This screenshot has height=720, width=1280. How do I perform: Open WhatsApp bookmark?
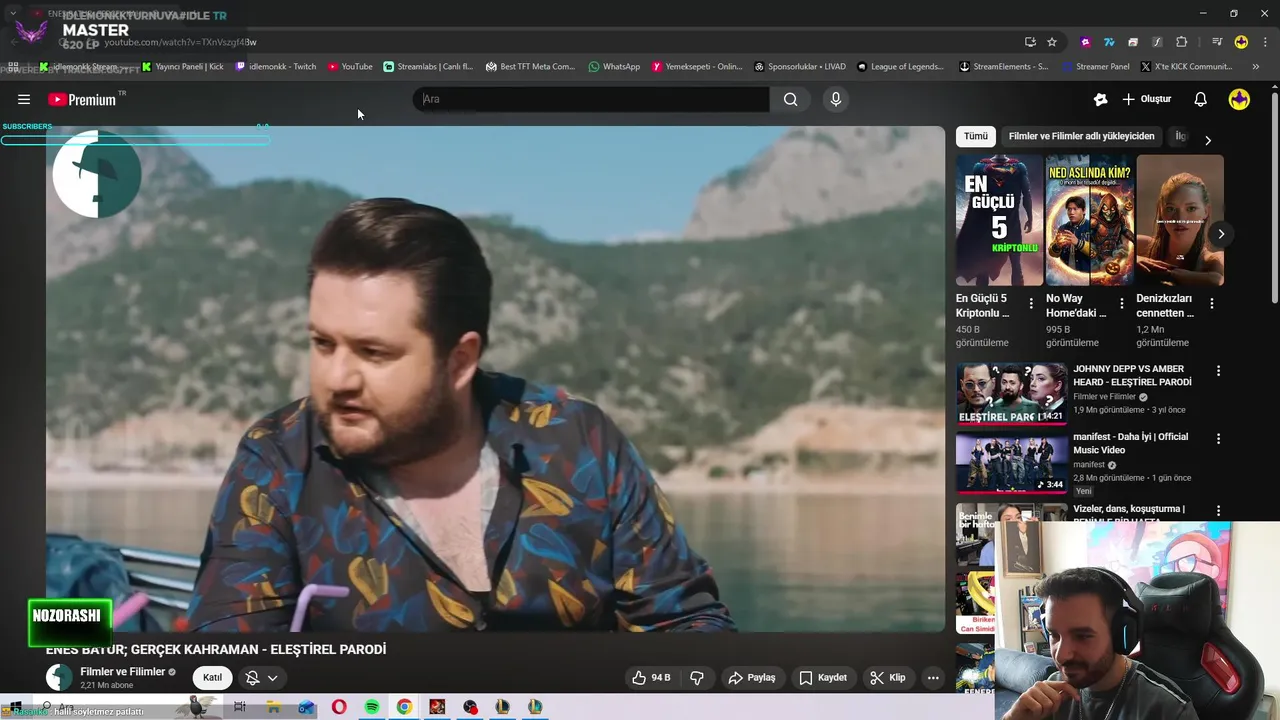tap(614, 67)
